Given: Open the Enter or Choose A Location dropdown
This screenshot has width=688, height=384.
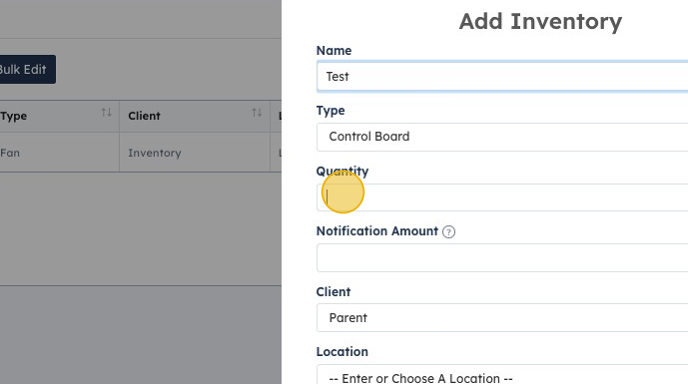Looking at the screenshot, I should pos(502,375).
